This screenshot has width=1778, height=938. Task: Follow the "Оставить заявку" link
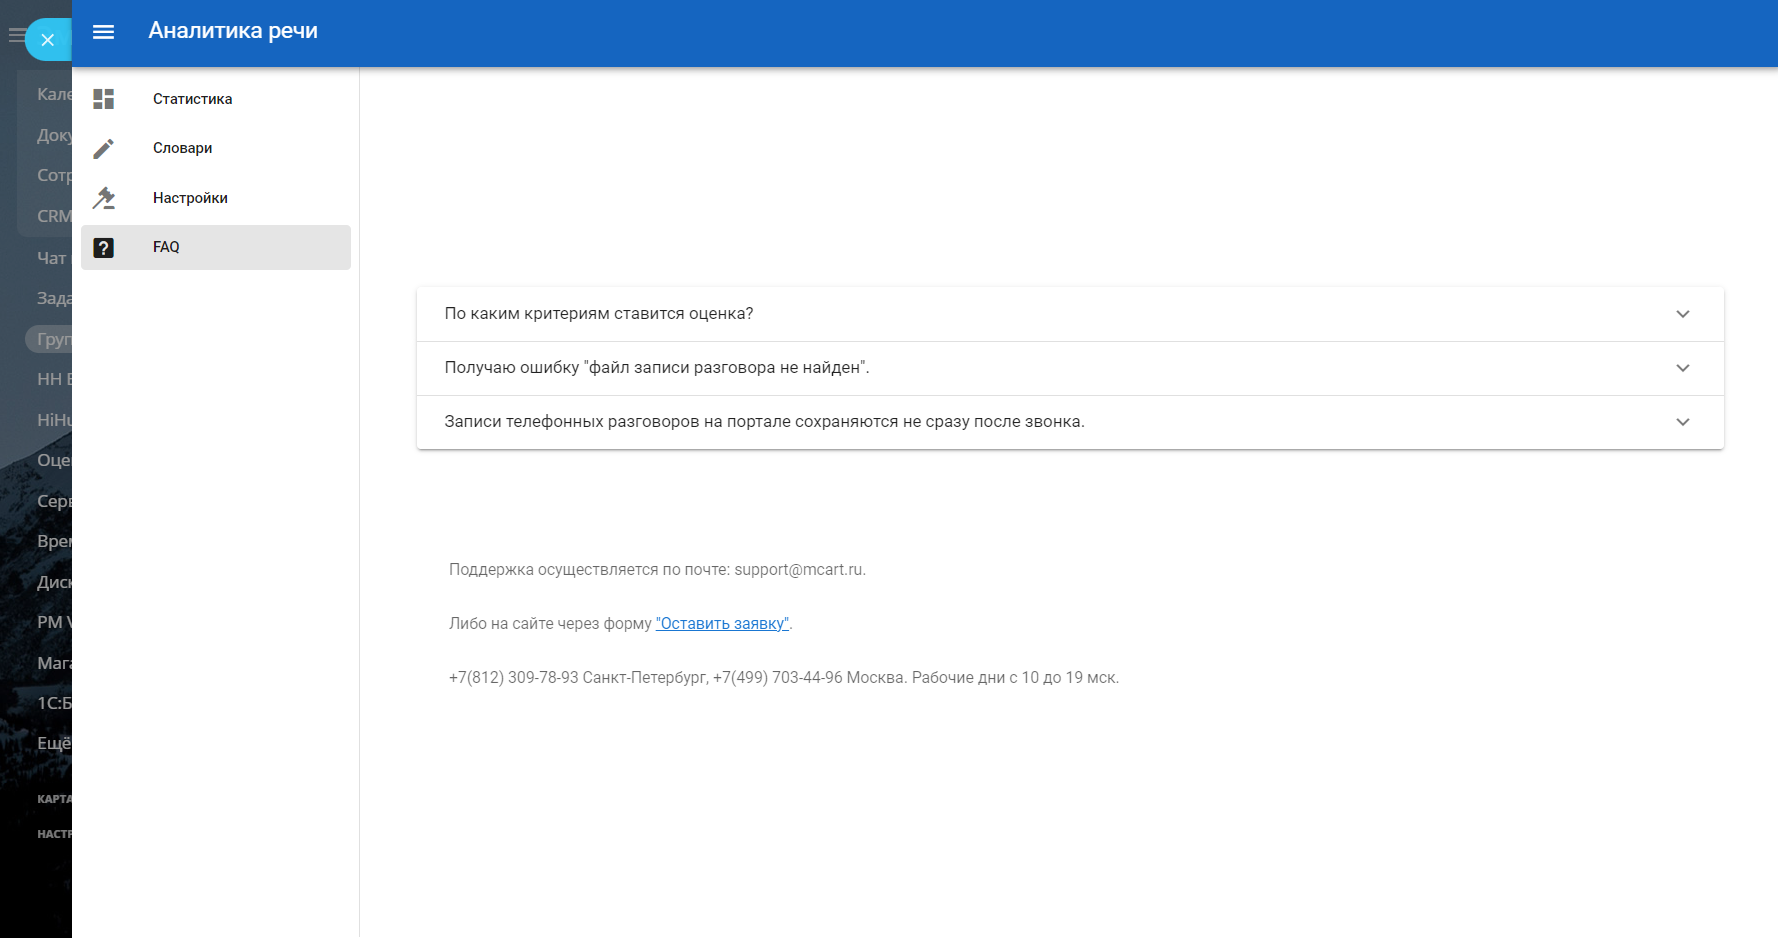click(723, 624)
